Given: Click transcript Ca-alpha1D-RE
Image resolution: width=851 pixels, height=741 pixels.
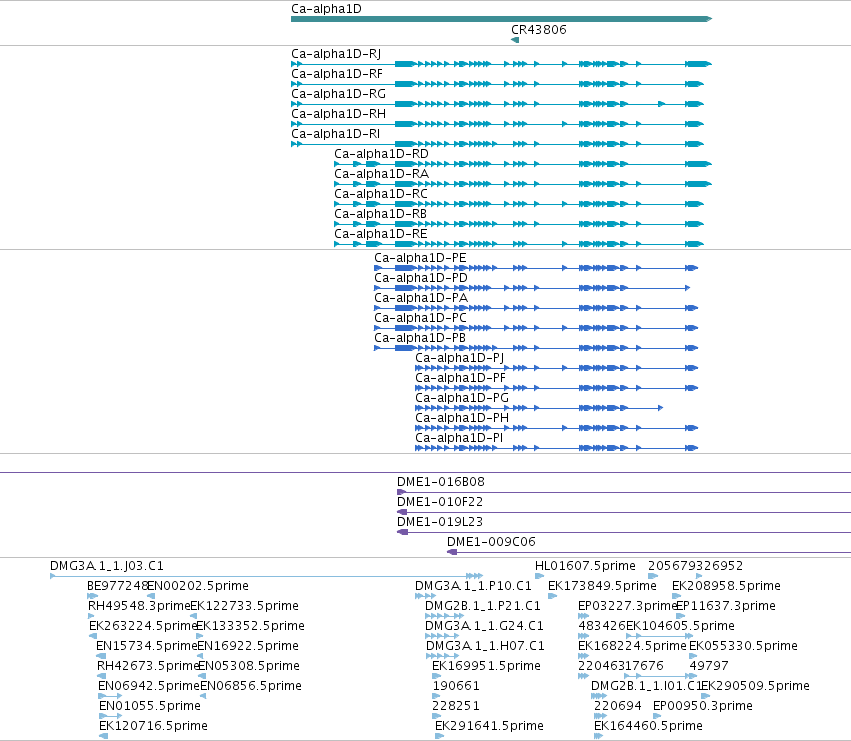Looking at the screenshot, I should [x=519, y=244].
